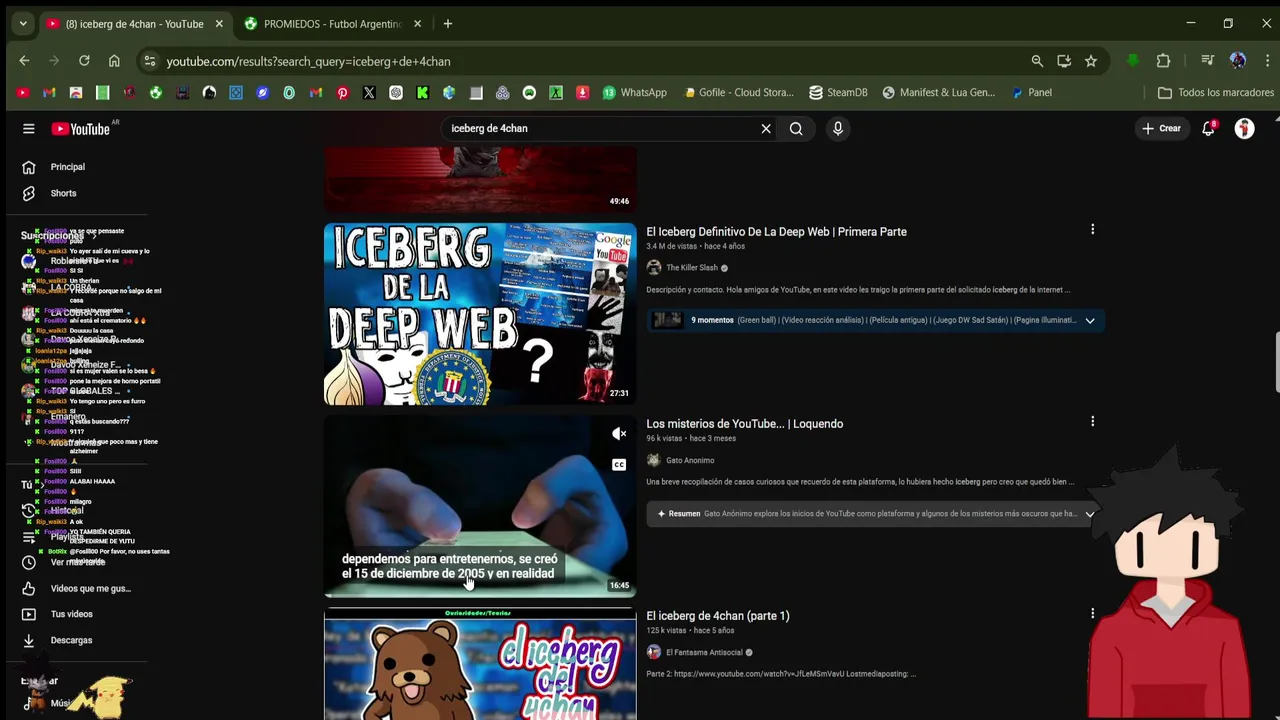Open the Chrome profile avatar
This screenshot has width=1280, height=720.
tap(1238, 61)
